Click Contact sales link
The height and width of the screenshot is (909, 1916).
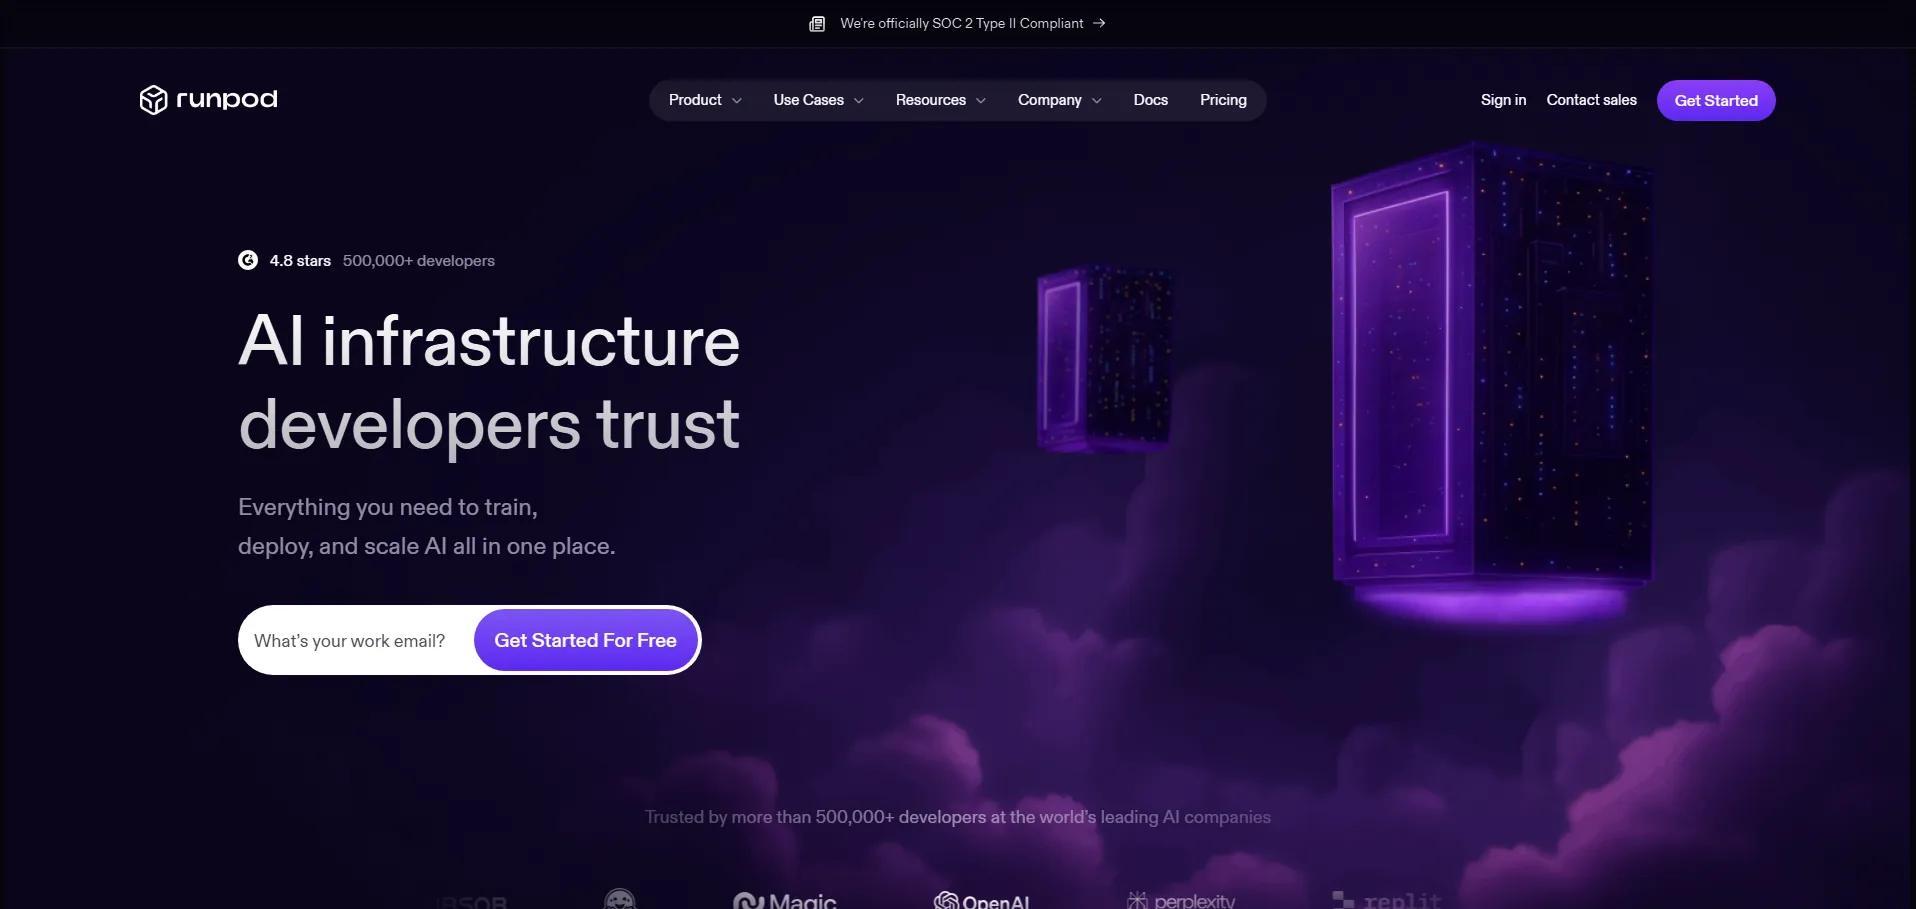point(1591,100)
